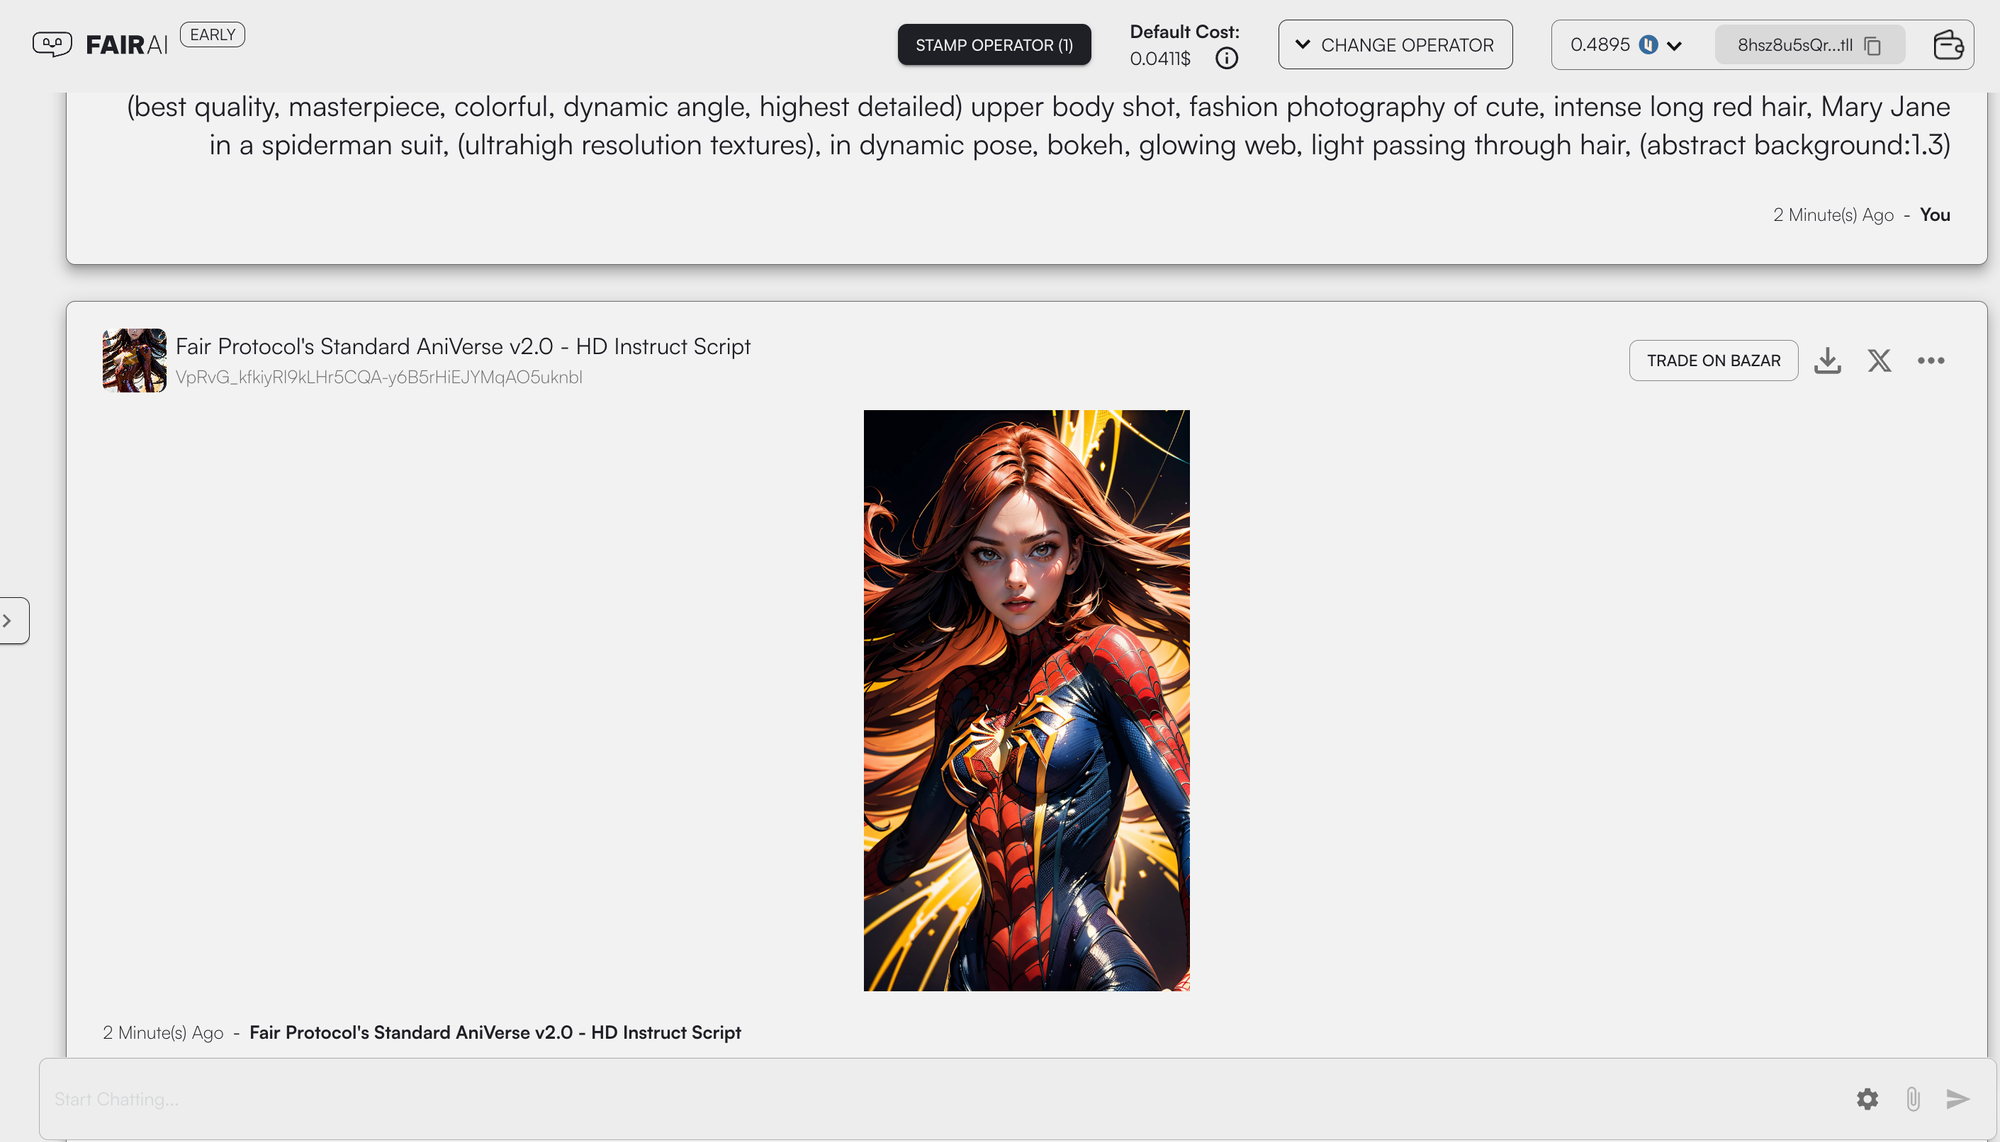Click the AniVerse model avatar thumbnail
The height and width of the screenshot is (1142, 2000).
coord(135,360)
